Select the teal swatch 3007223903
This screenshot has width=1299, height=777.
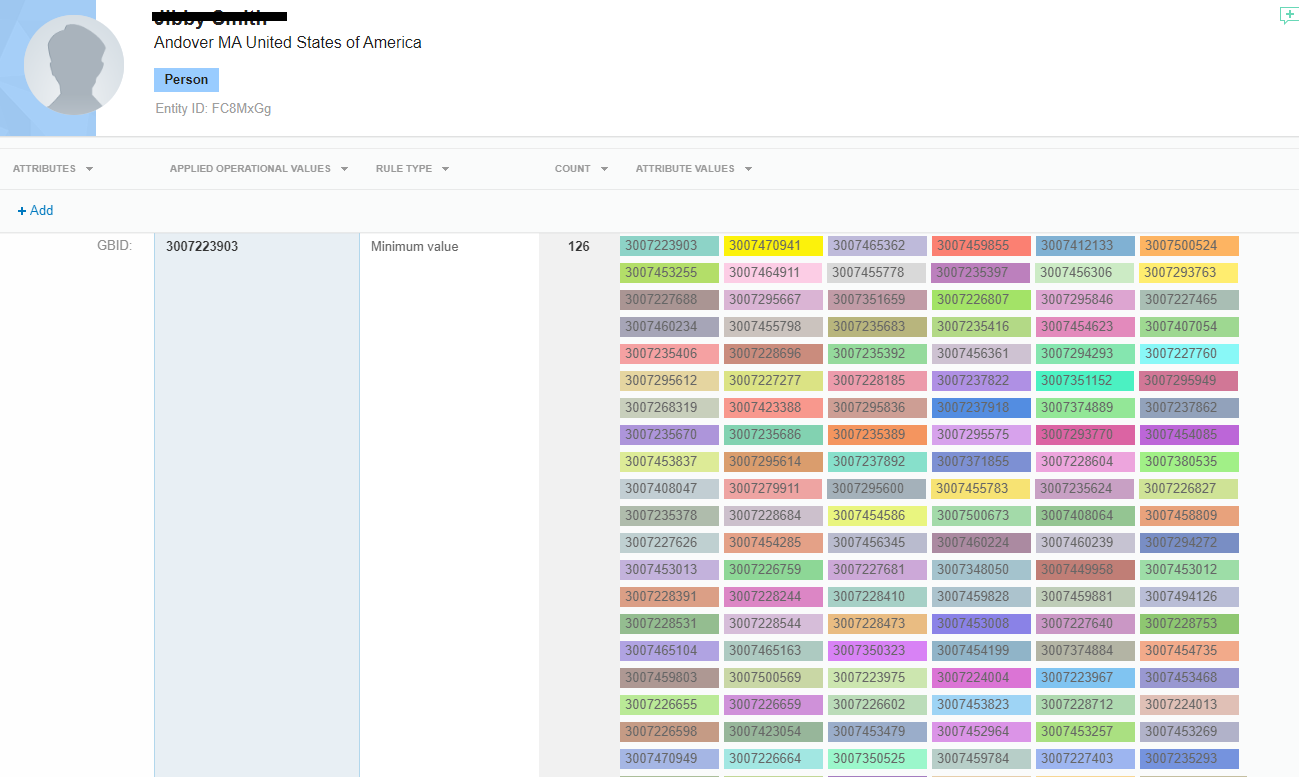pos(669,246)
